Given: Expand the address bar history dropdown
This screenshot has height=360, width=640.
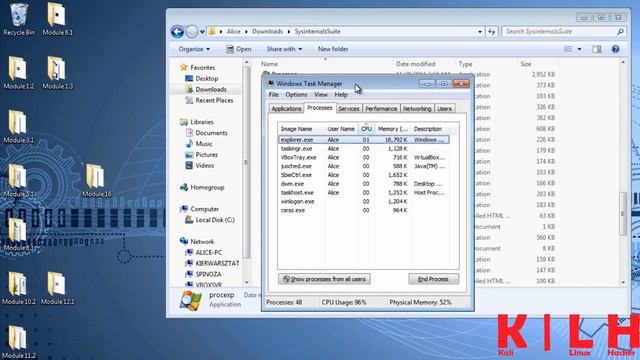Looking at the screenshot, I should point(480,31).
